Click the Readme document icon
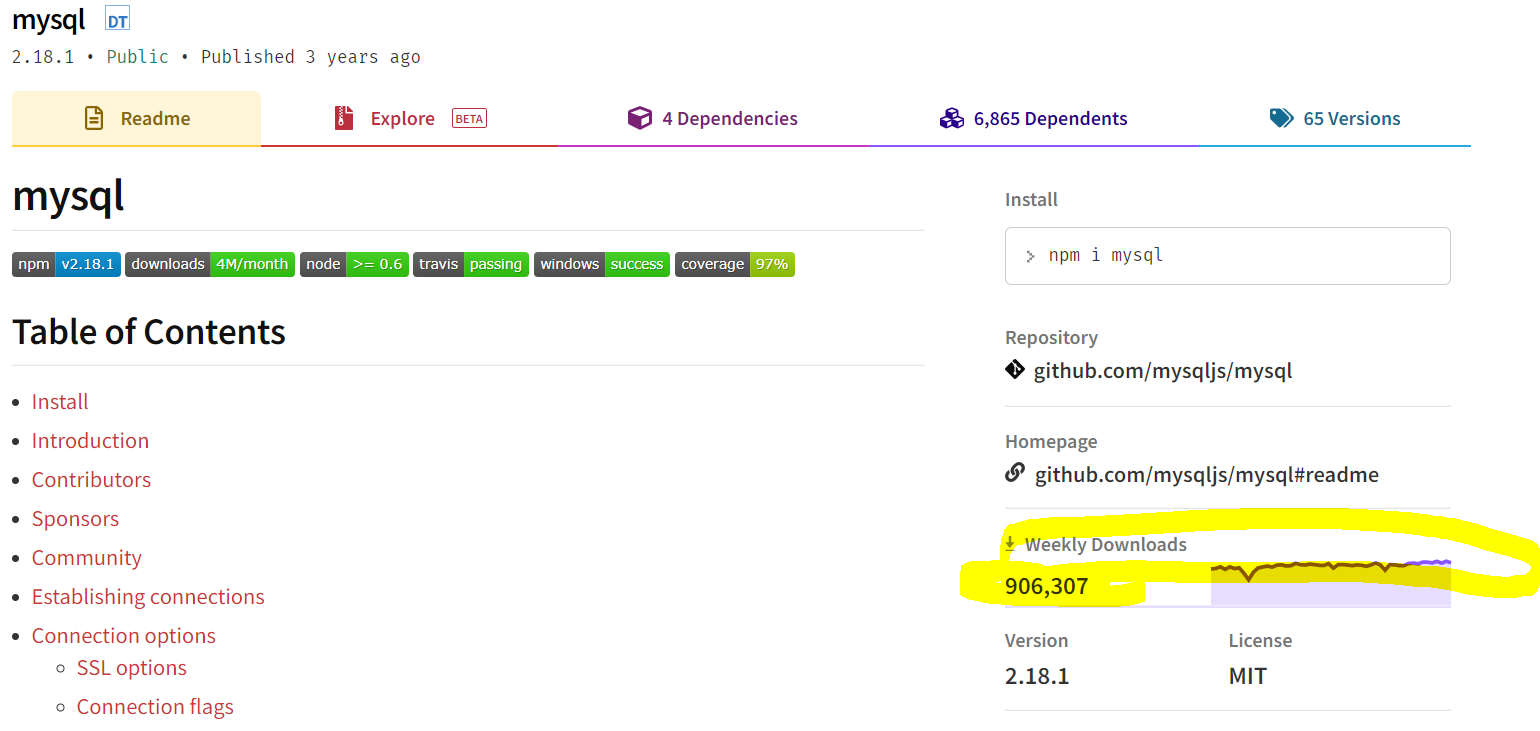The height and width of the screenshot is (731, 1540). coord(93,118)
